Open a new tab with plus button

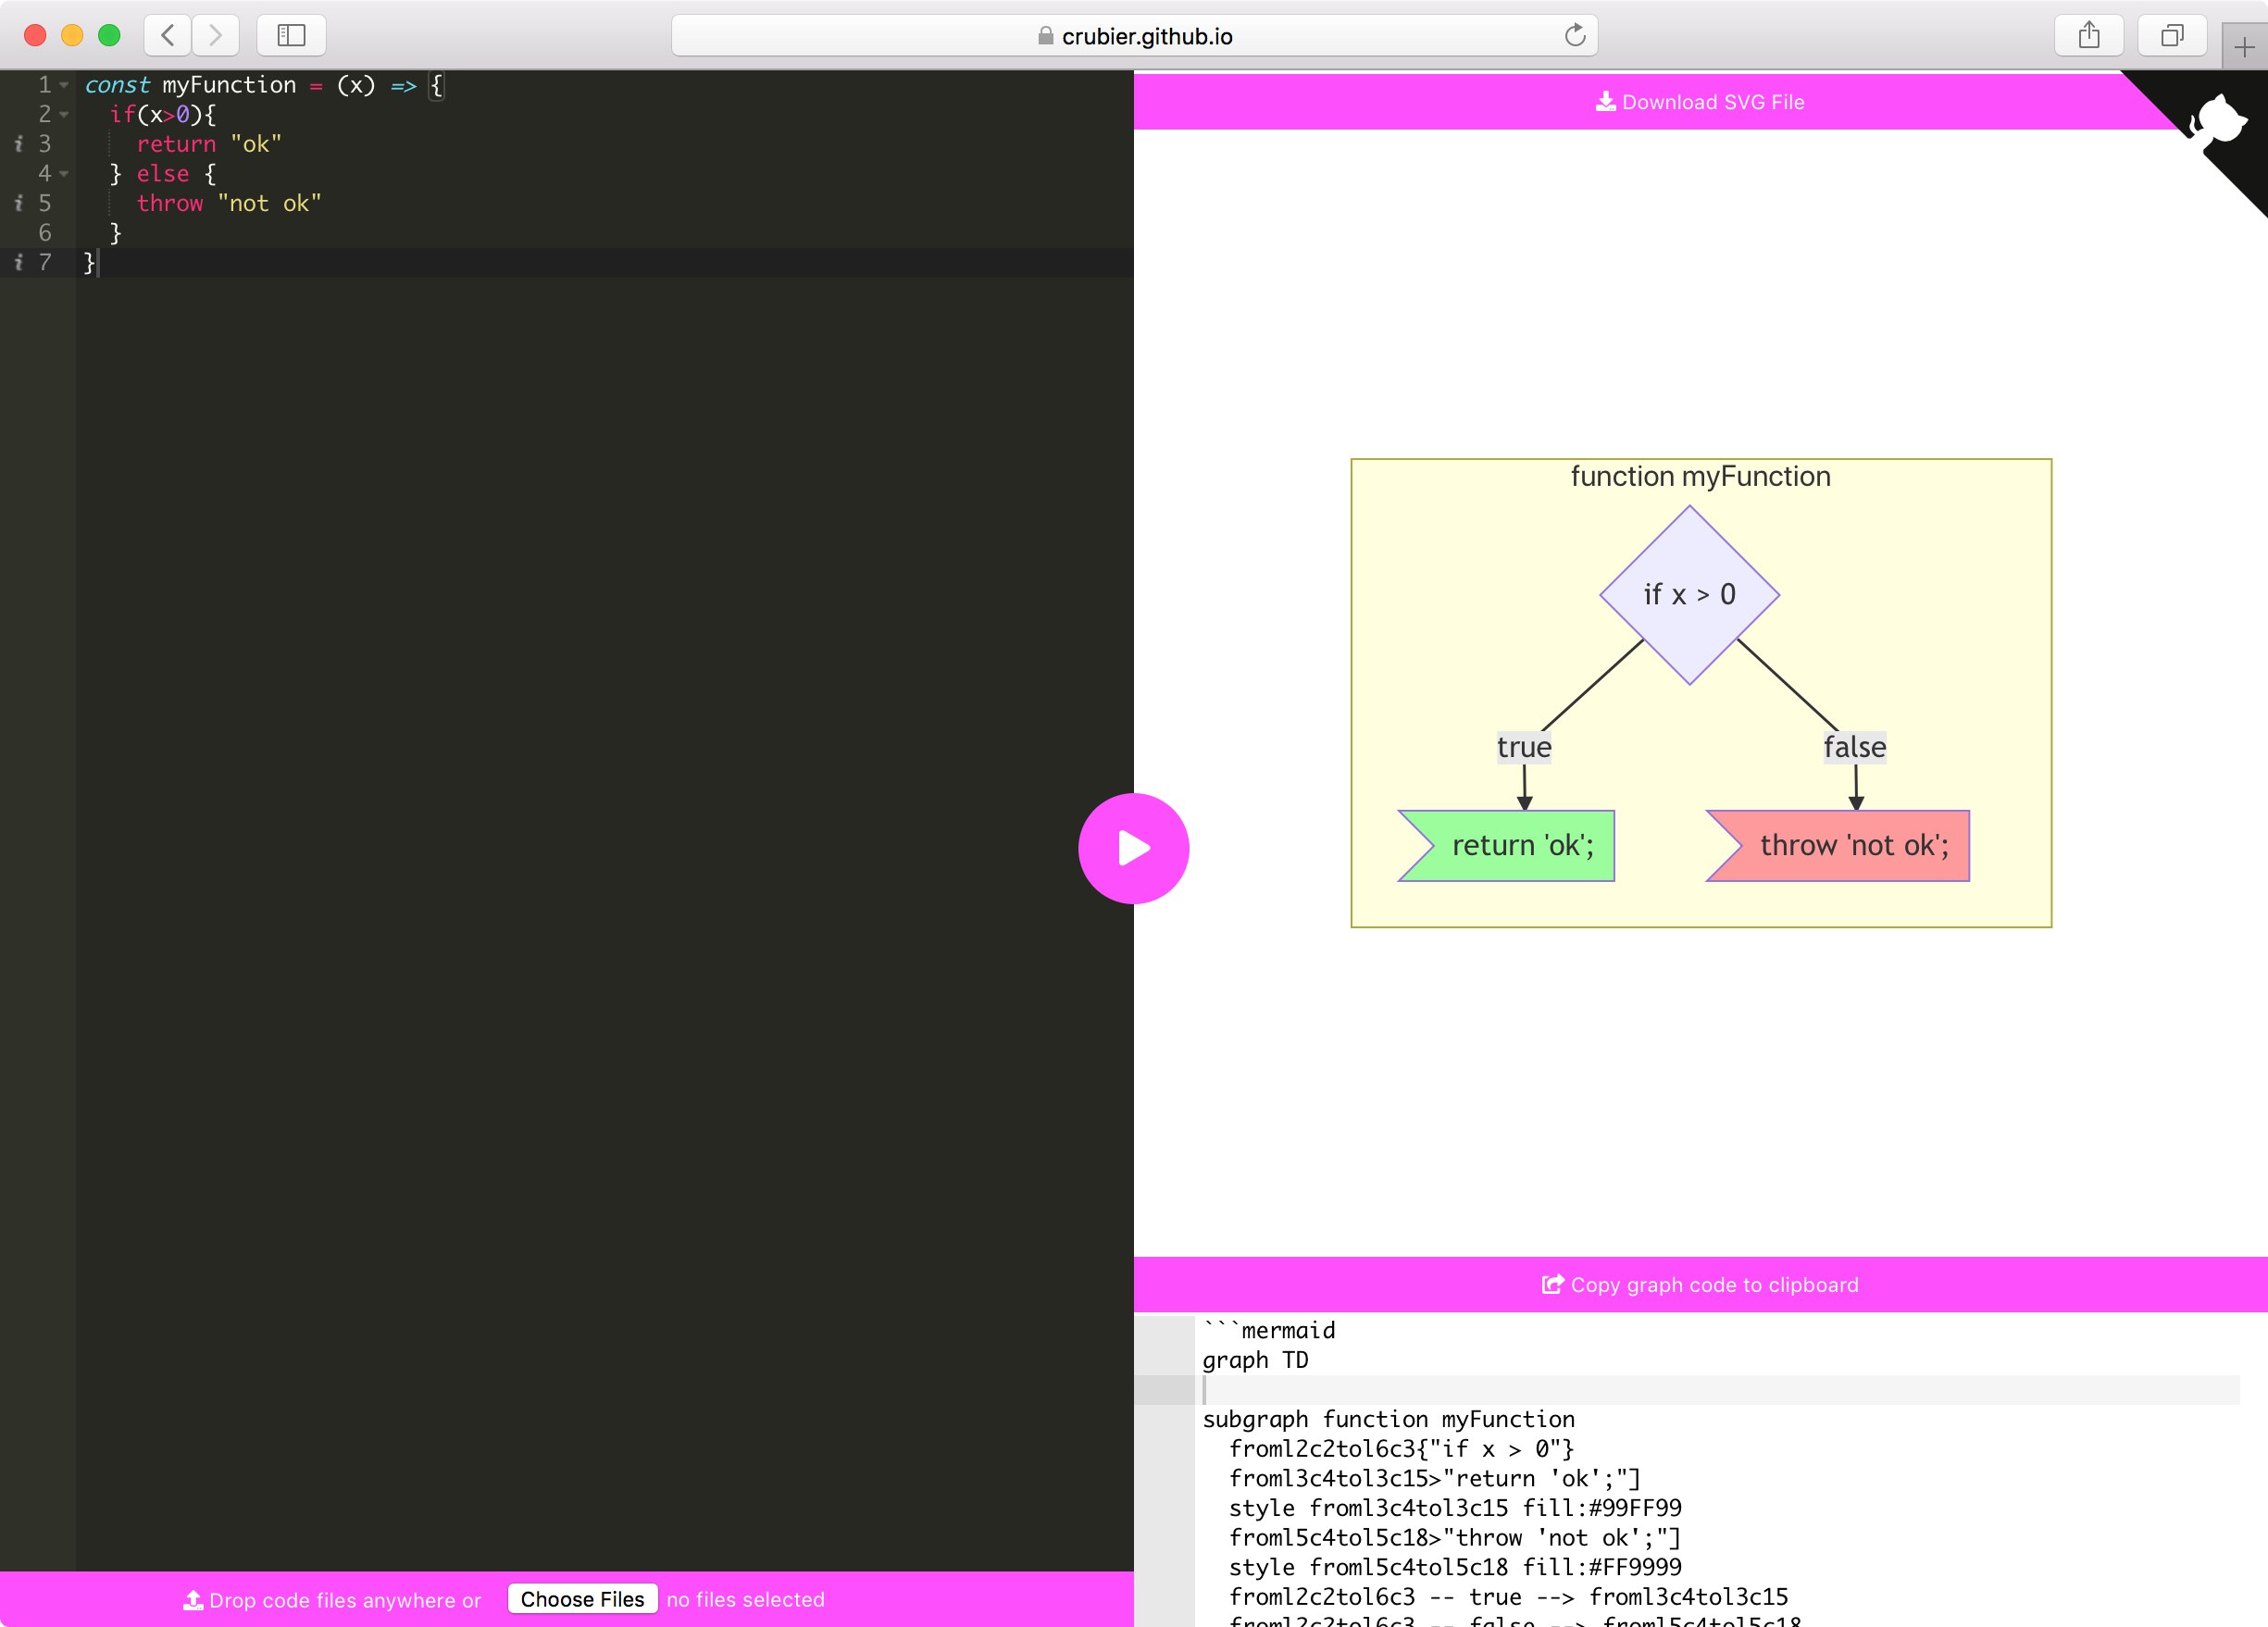2244,46
